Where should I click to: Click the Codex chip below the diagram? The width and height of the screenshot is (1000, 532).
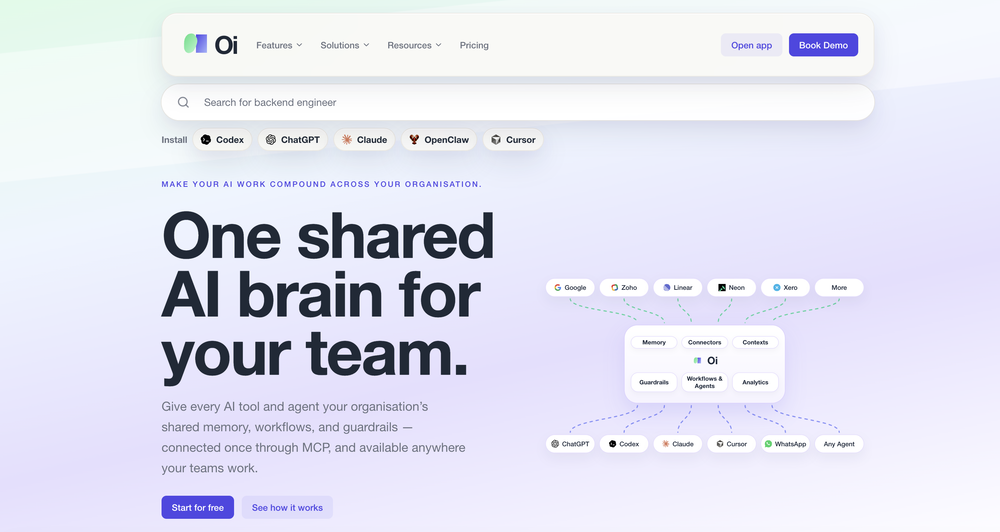click(x=624, y=444)
